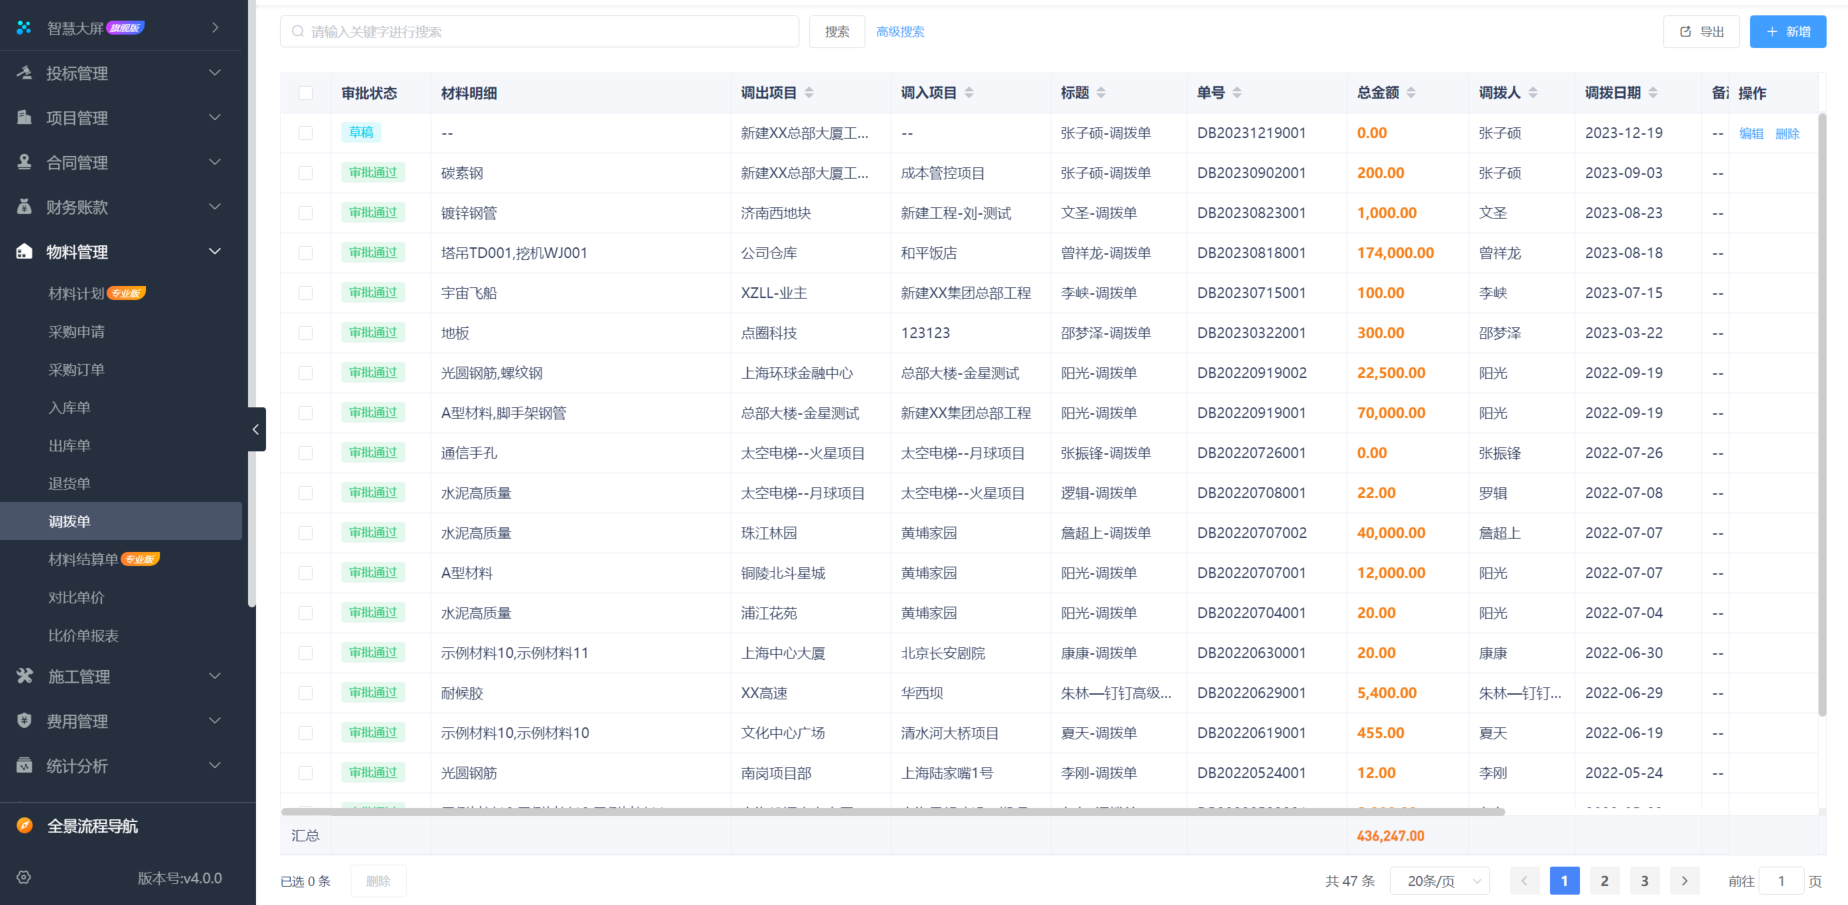Open the 20条/页 page size dropdown
1848x905 pixels.
(x=1439, y=881)
